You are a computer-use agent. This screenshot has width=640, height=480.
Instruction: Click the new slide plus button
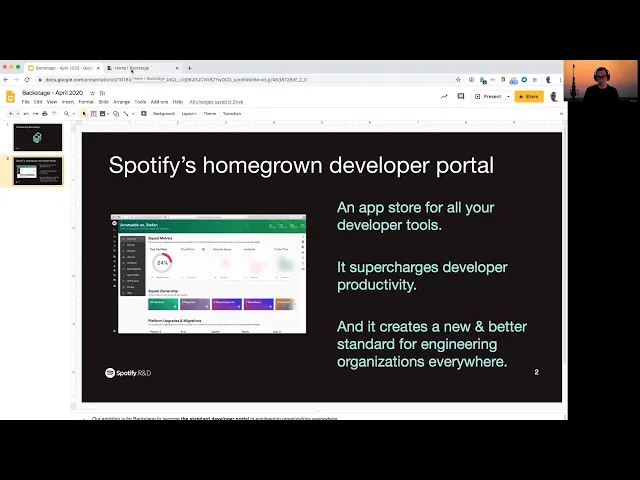[x=11, y=113]
